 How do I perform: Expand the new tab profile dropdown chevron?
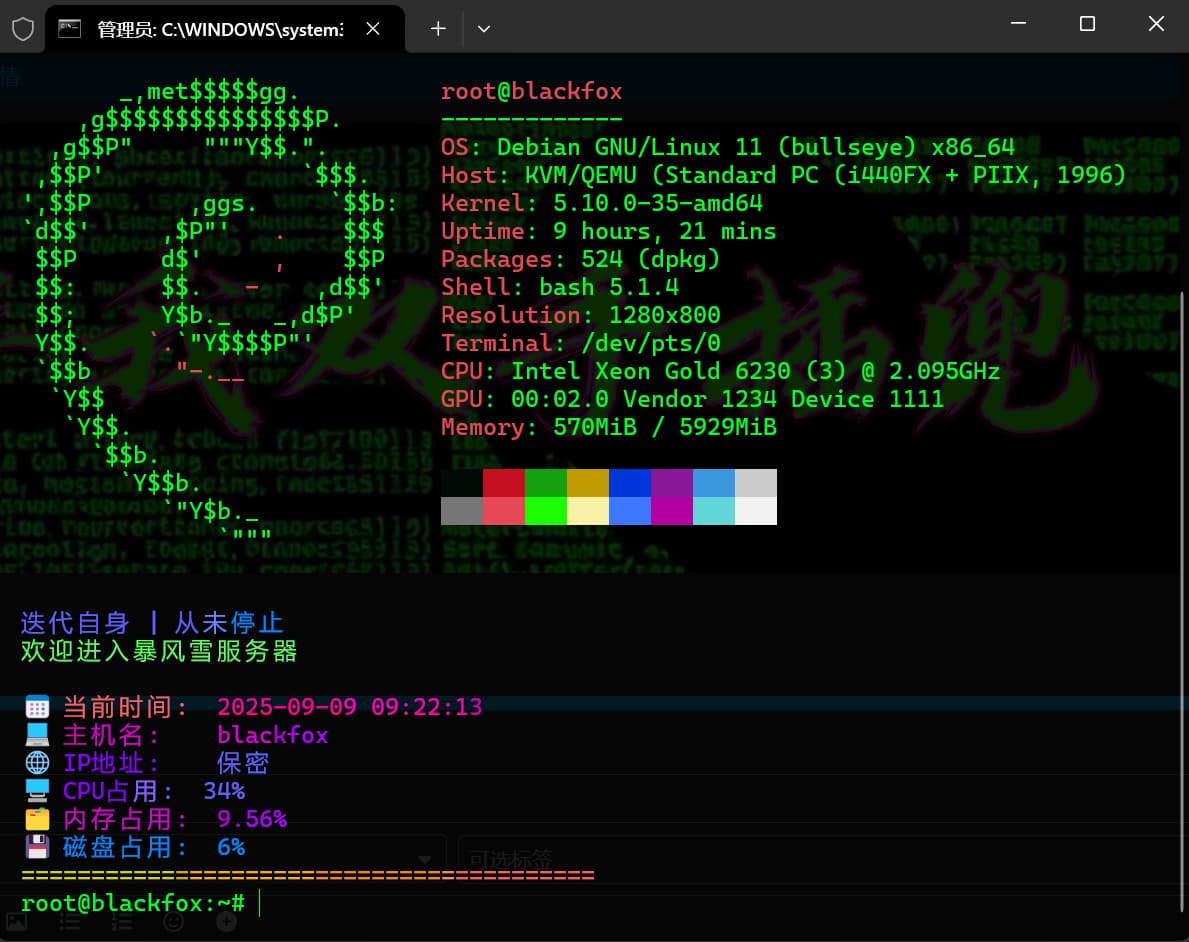click(484, 29)
